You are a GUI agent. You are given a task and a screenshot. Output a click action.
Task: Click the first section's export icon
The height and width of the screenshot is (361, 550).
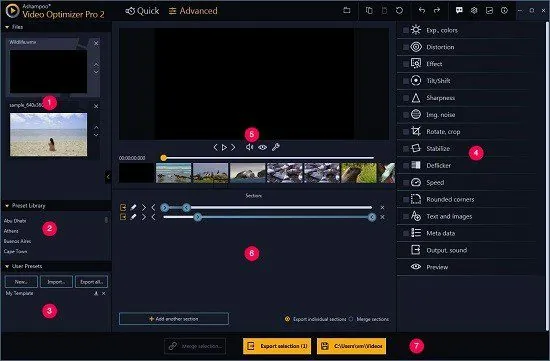(x=123, y=207)
